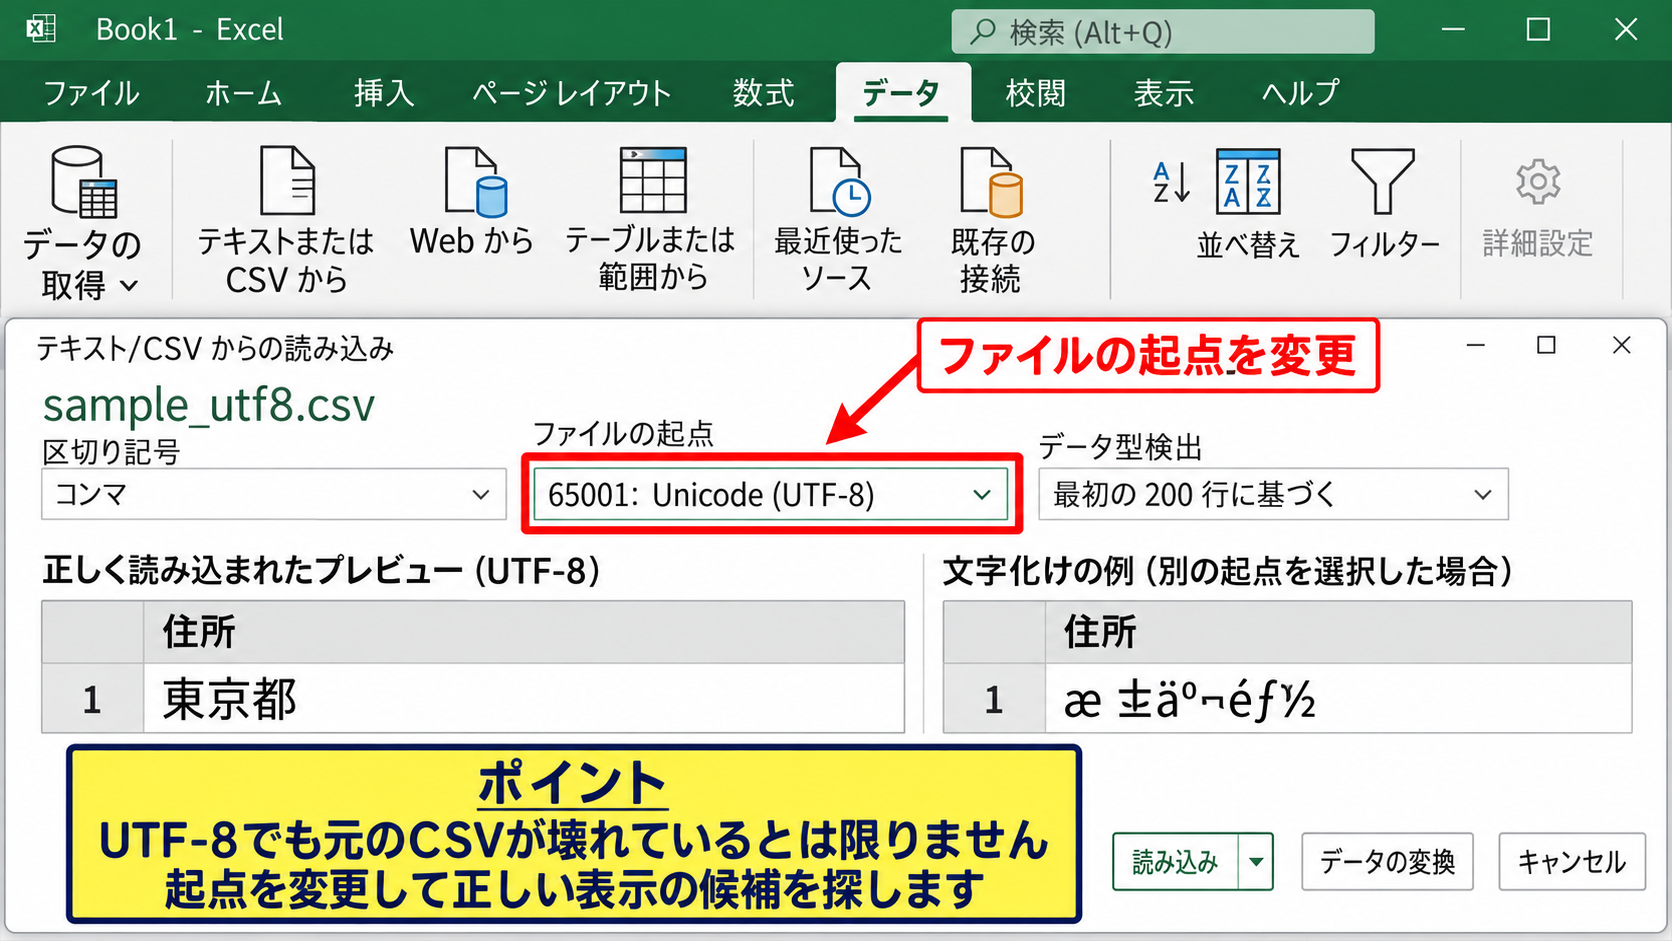Viewport: 1672px width, 941px height.
Task: Click the データの変換 button
Action: coord(1387,861)
